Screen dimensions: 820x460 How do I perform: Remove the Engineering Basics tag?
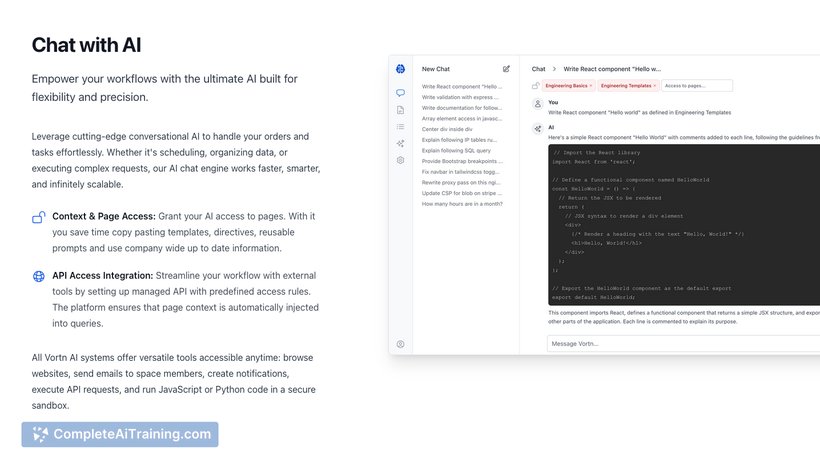591,86
